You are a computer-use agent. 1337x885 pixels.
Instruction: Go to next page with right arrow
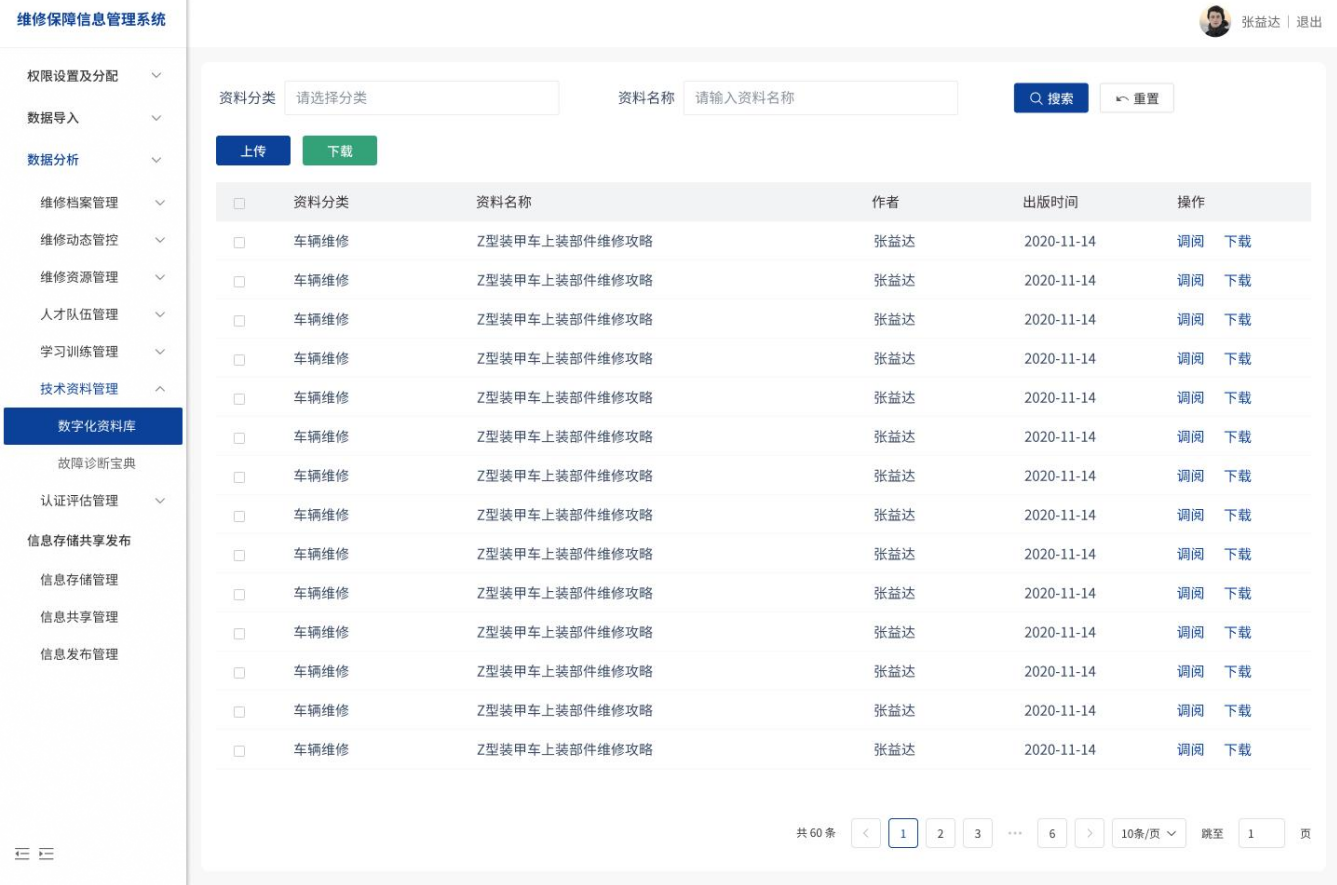click(1090, 833)
